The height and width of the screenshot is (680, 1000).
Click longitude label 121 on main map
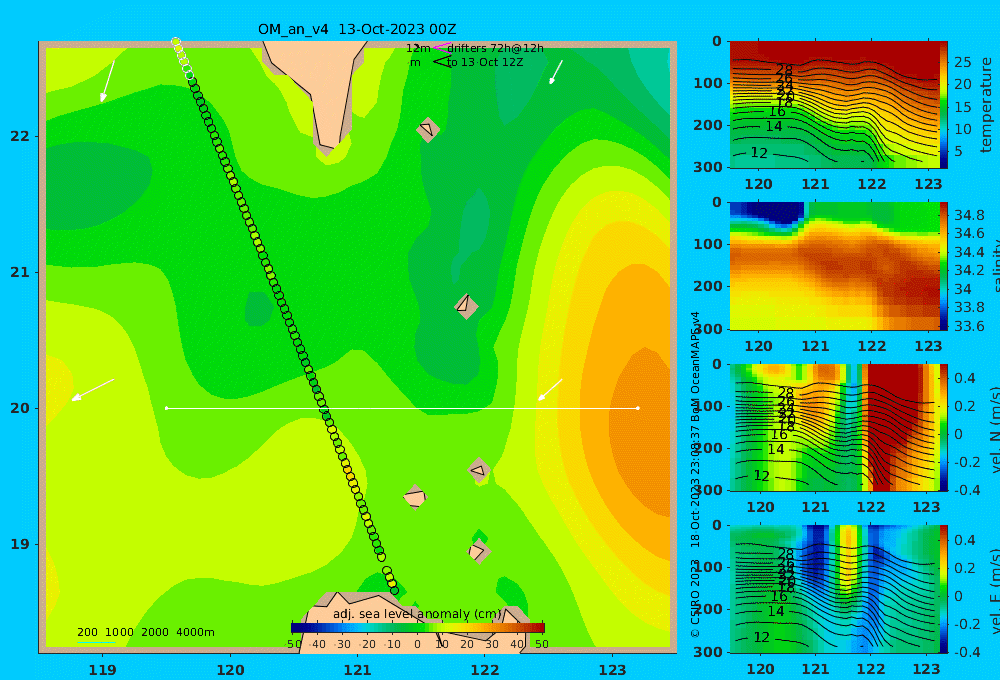357,670
